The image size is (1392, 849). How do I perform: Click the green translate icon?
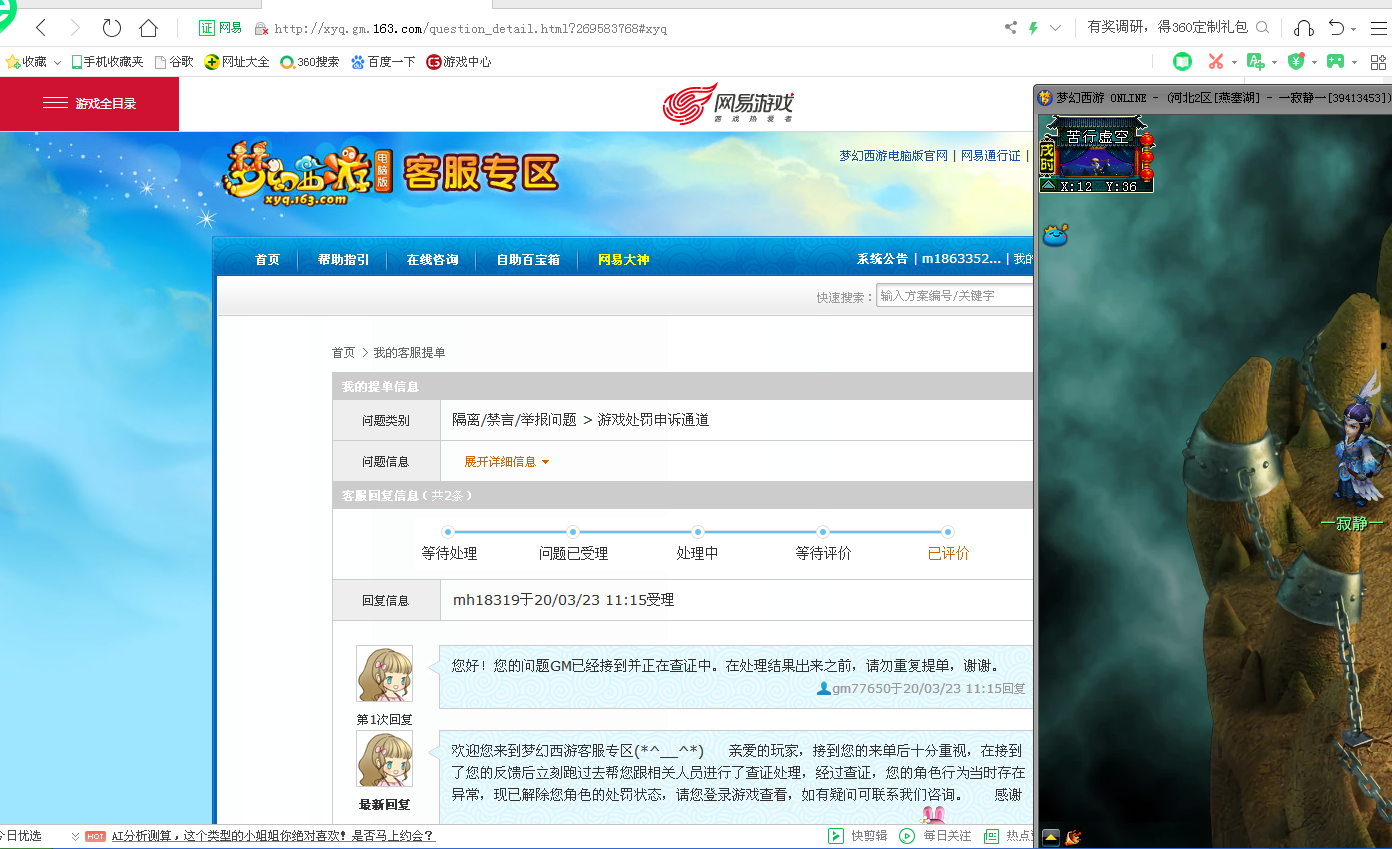pyautogui.click(x=1256, y=62)
